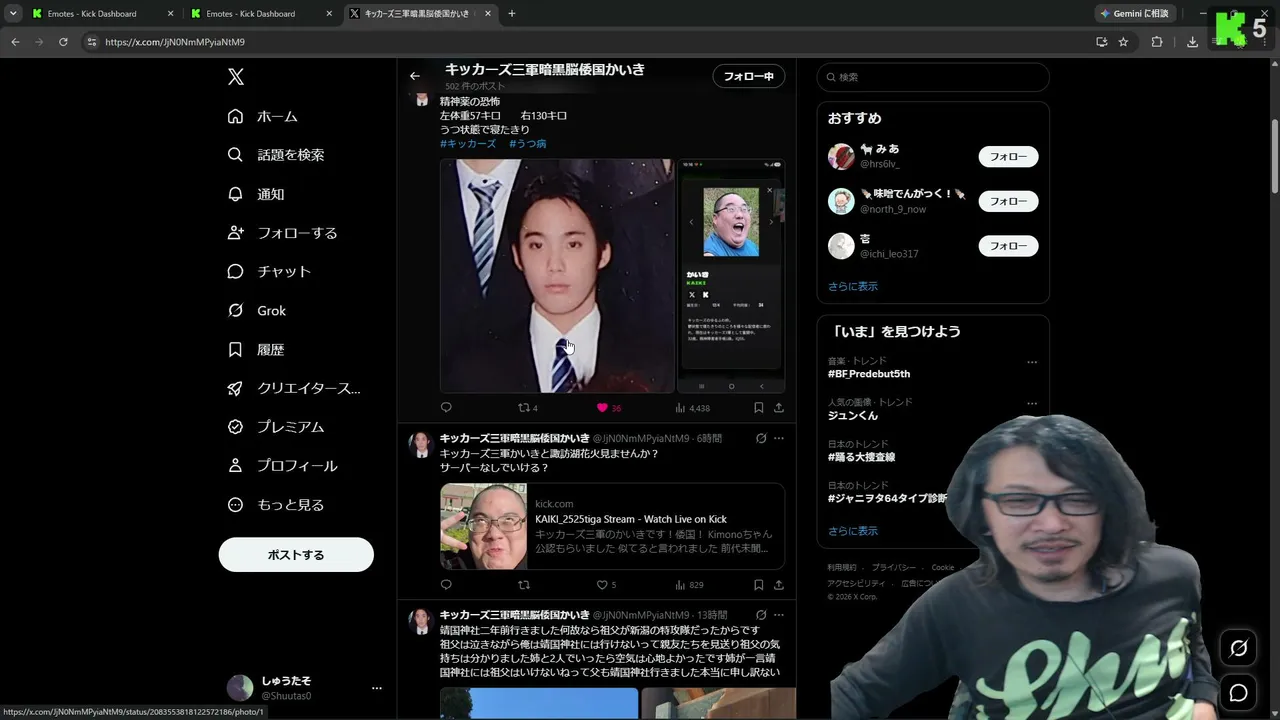Reload the page
1280x720 pixels.
click(63, 42)
